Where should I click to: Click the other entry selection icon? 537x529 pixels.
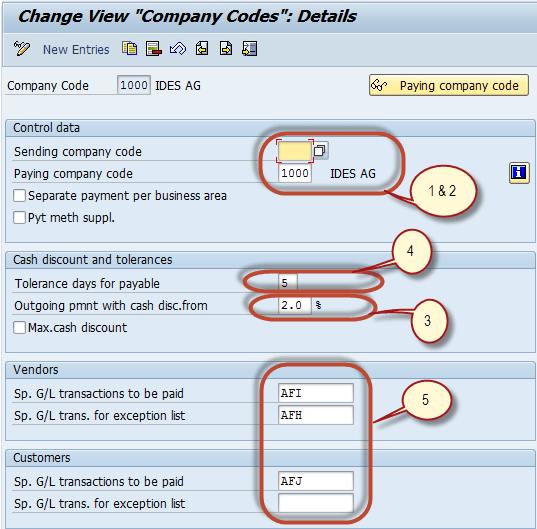250,48
